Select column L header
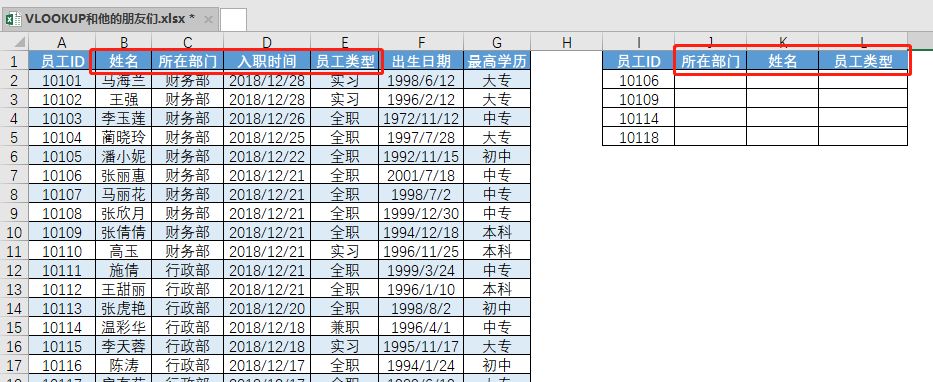This screenshot has height=382, width=933. tap(863, 42)
